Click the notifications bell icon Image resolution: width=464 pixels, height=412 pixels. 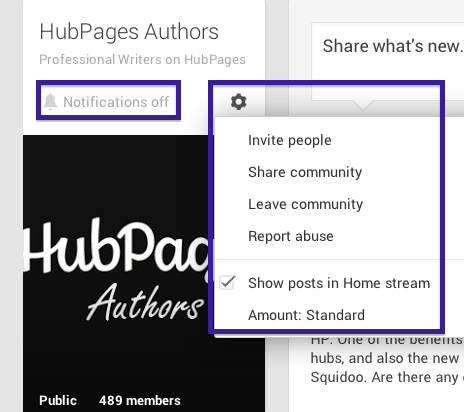click(50, 102)
